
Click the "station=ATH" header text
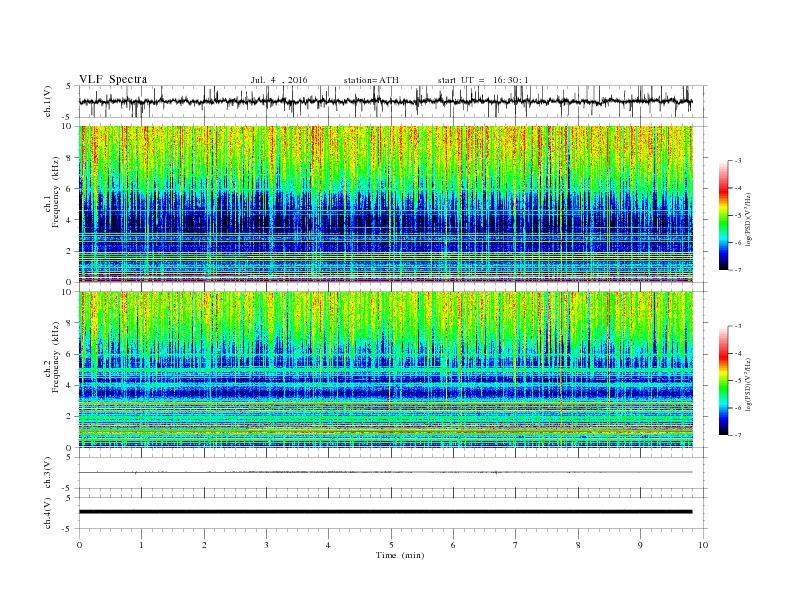(371, 80)
